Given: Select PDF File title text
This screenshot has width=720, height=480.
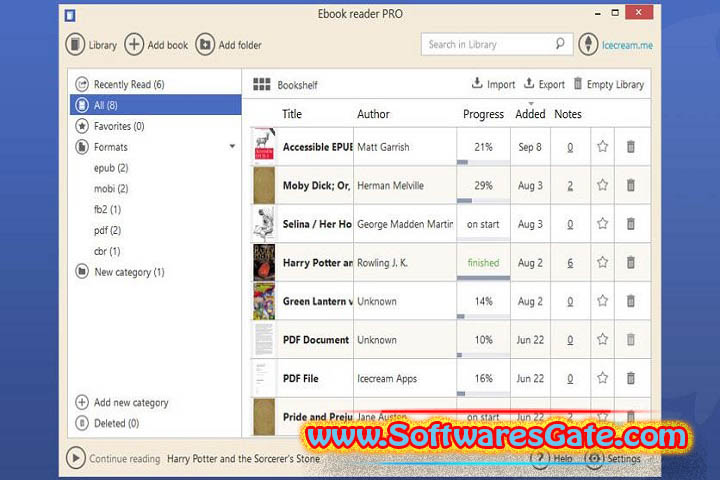Looking at the screenshot, I should [x=301, y=378].
